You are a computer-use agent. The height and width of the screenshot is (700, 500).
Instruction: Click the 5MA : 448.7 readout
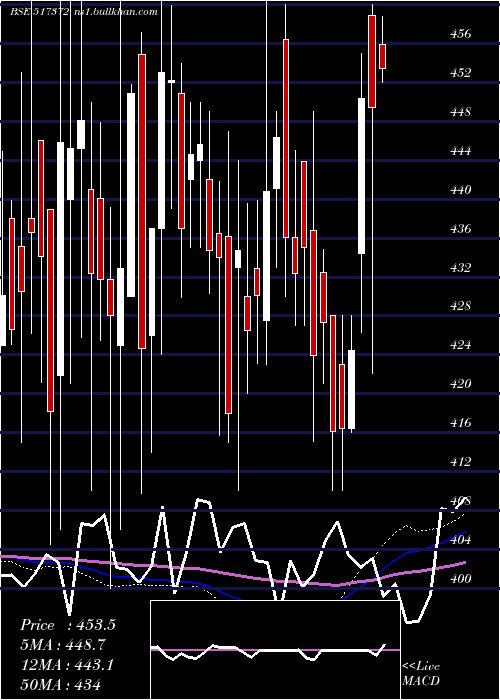(x=63, y=644)
